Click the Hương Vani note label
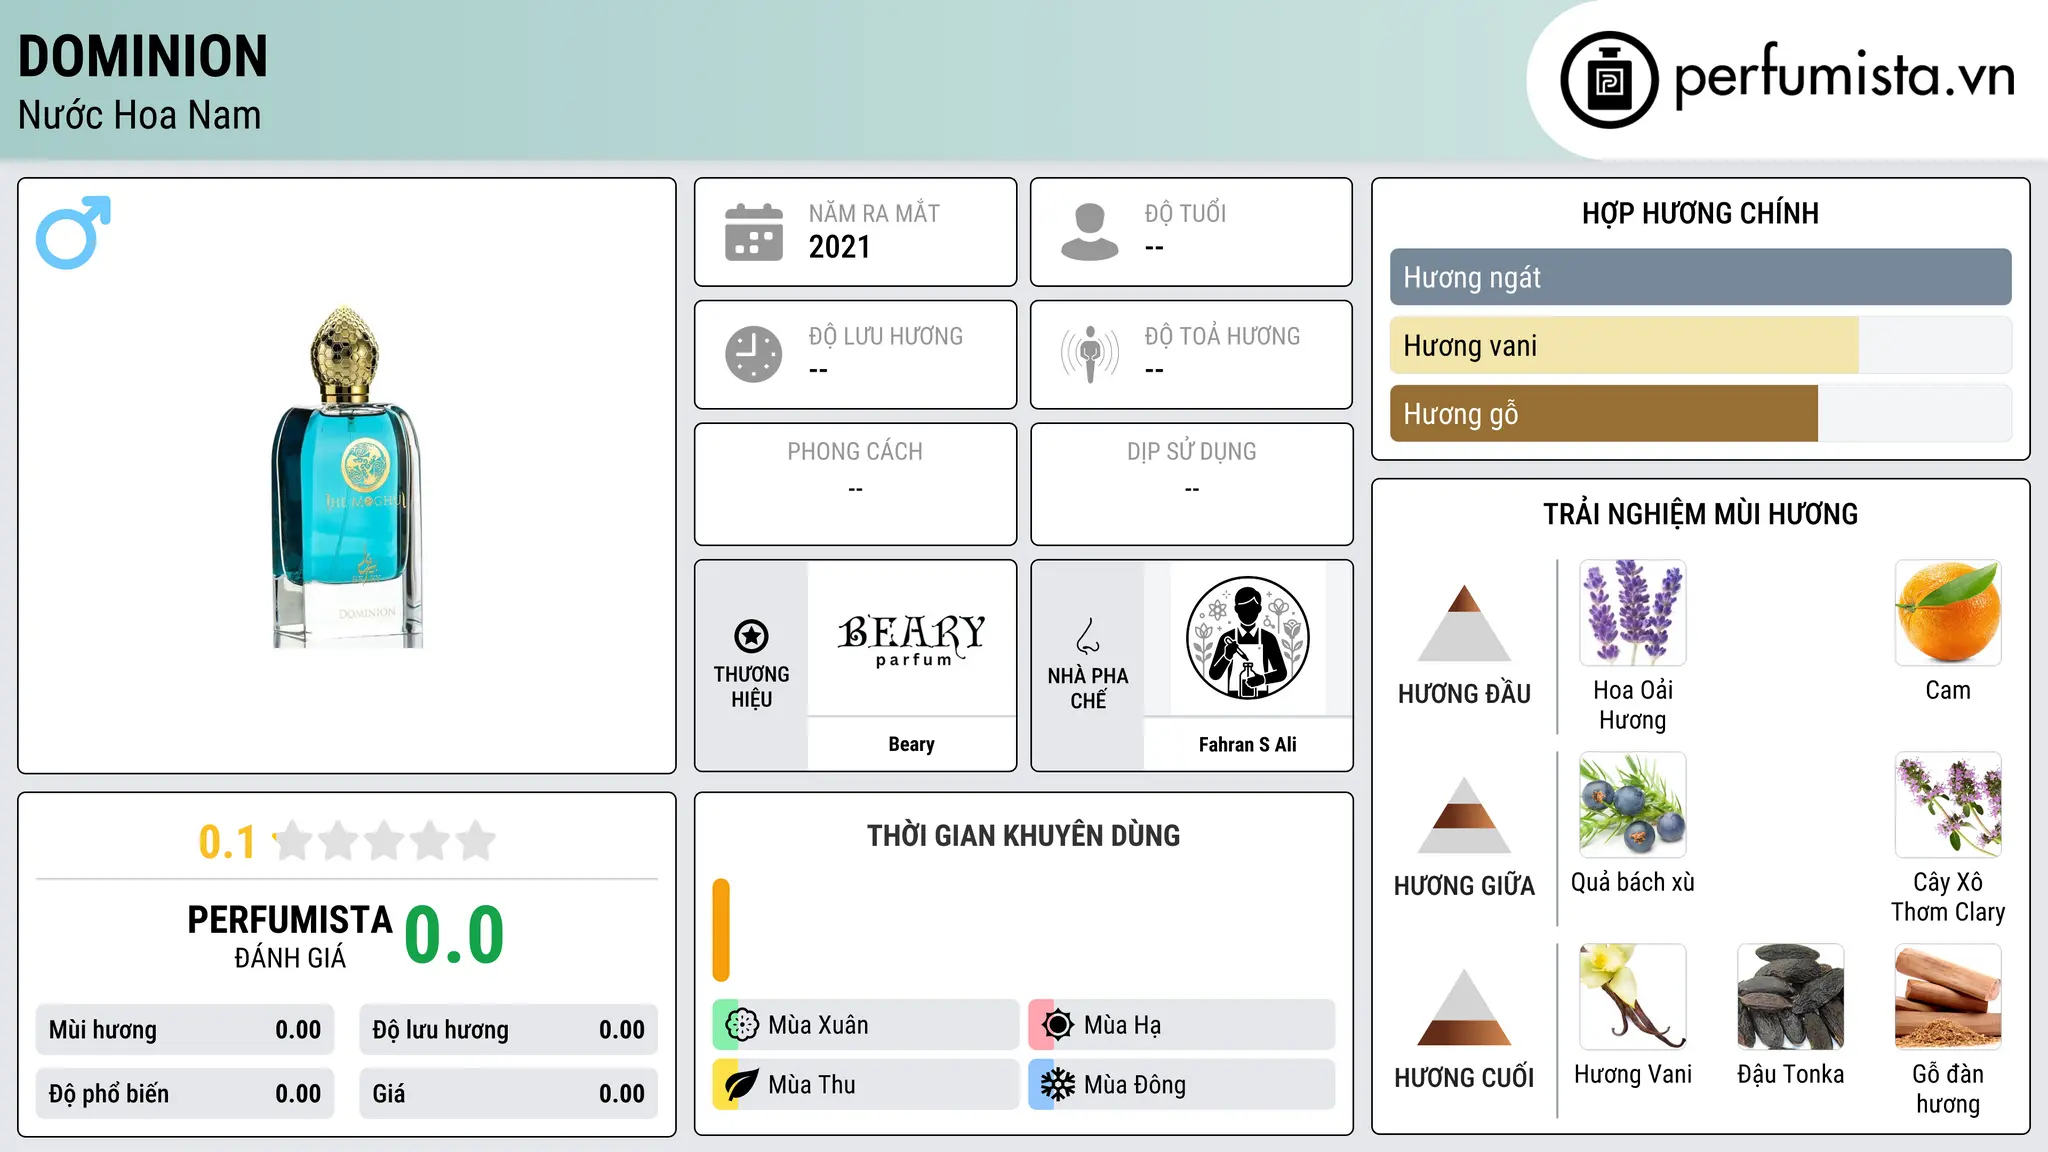Viewport: 2048px width, 1152px height. coord(1633,1074)
